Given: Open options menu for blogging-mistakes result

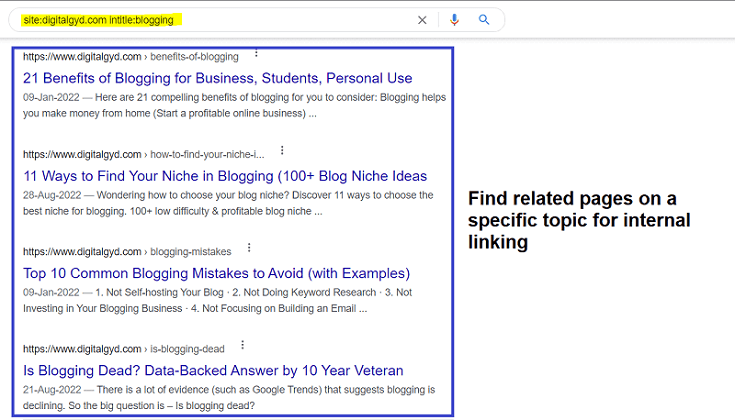Looking at the screenshot, I should (x=249, y=248).
